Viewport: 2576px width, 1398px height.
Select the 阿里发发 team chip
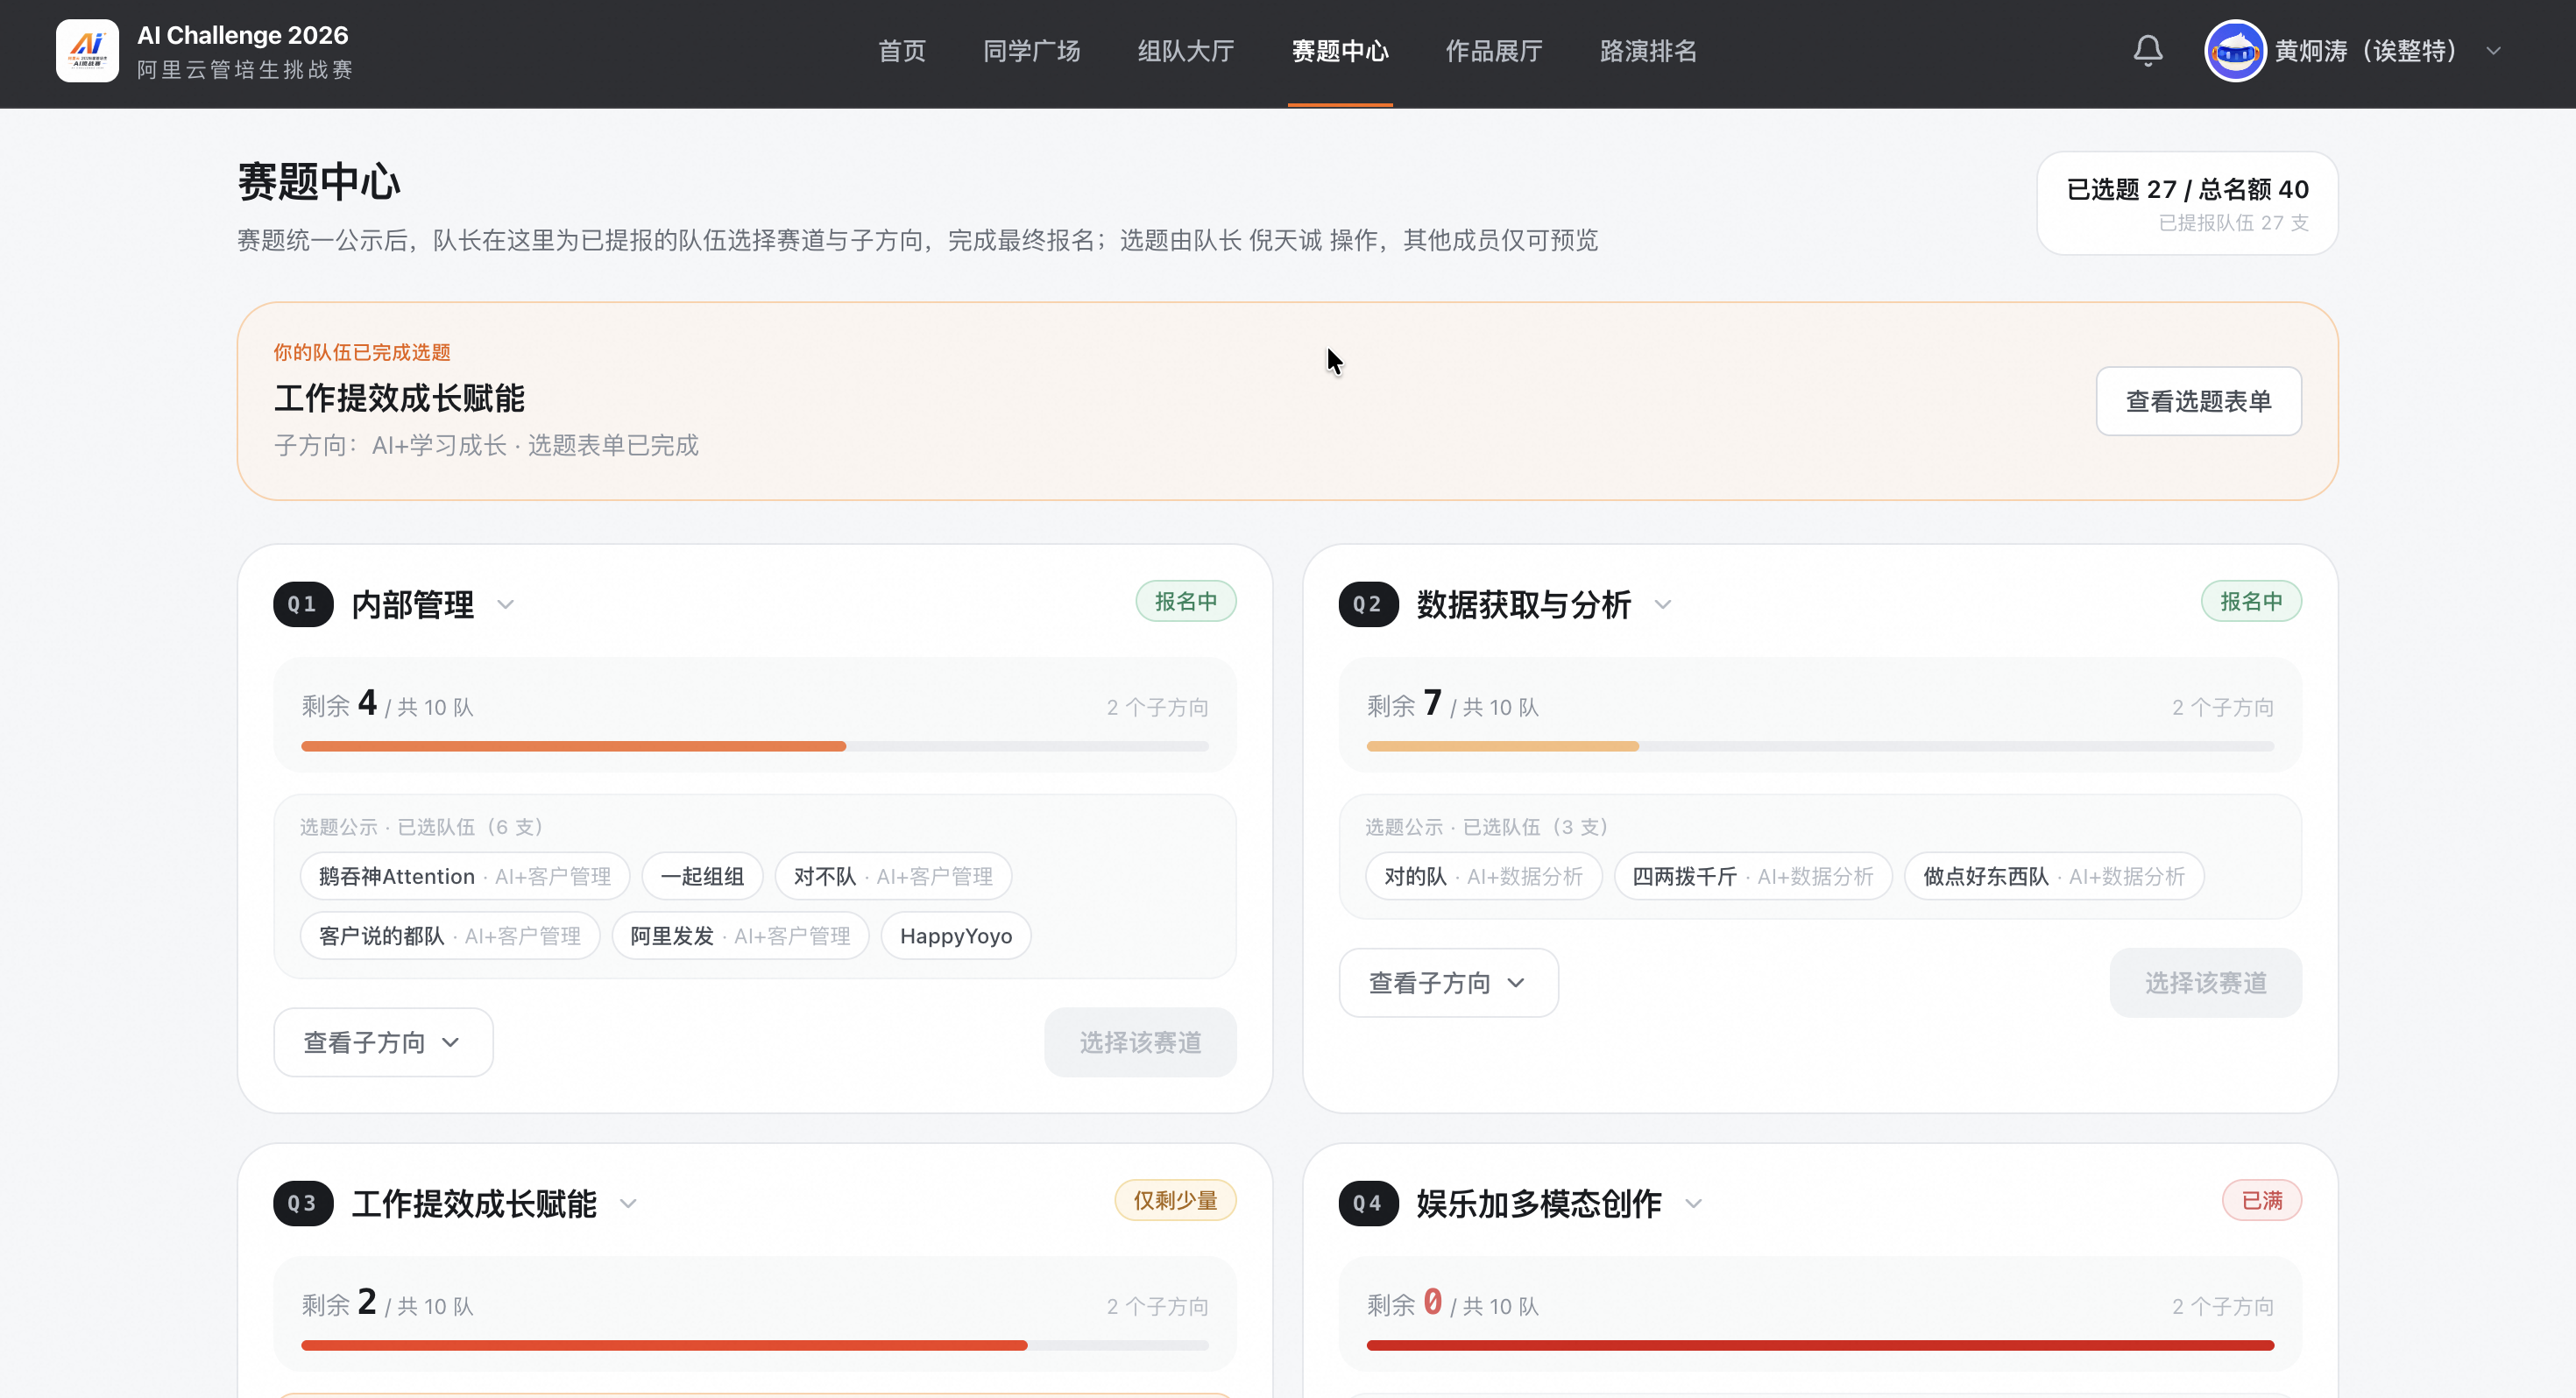pyautogui.click(x=740, y=936)
